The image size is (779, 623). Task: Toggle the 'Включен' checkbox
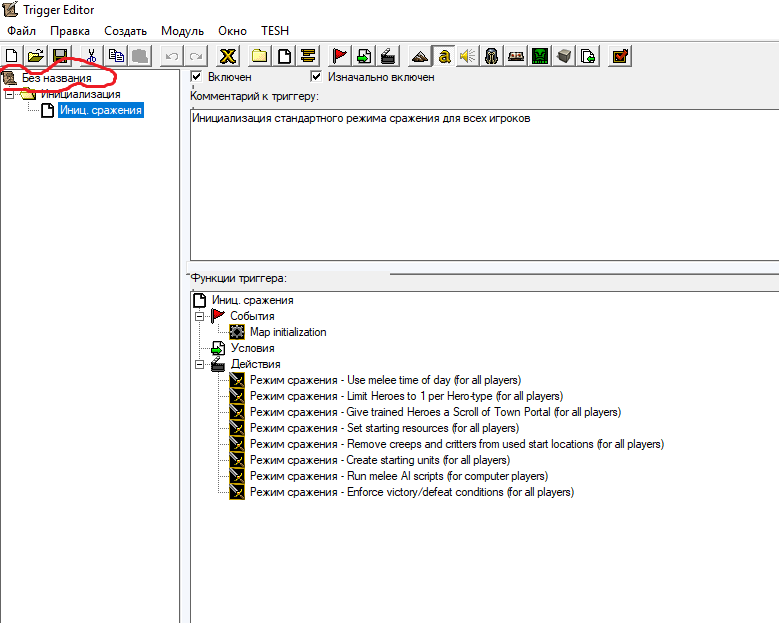[x=197, y=77]
